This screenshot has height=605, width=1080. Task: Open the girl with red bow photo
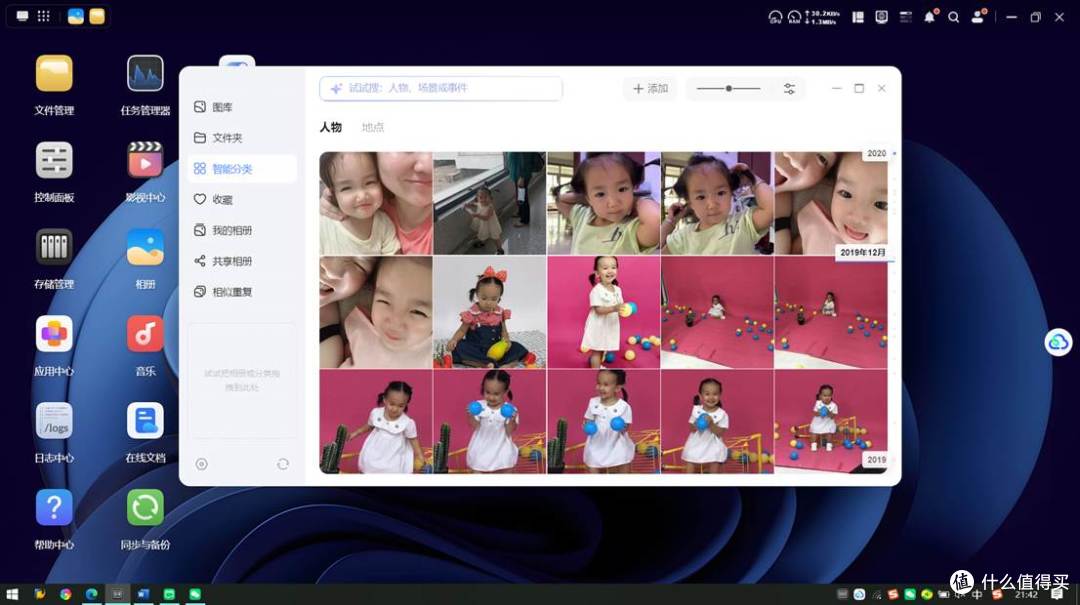click(x=490, y=313)
